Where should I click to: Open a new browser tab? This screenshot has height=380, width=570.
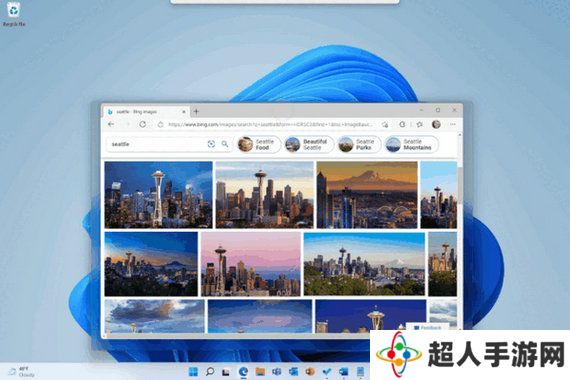point(196,112)
